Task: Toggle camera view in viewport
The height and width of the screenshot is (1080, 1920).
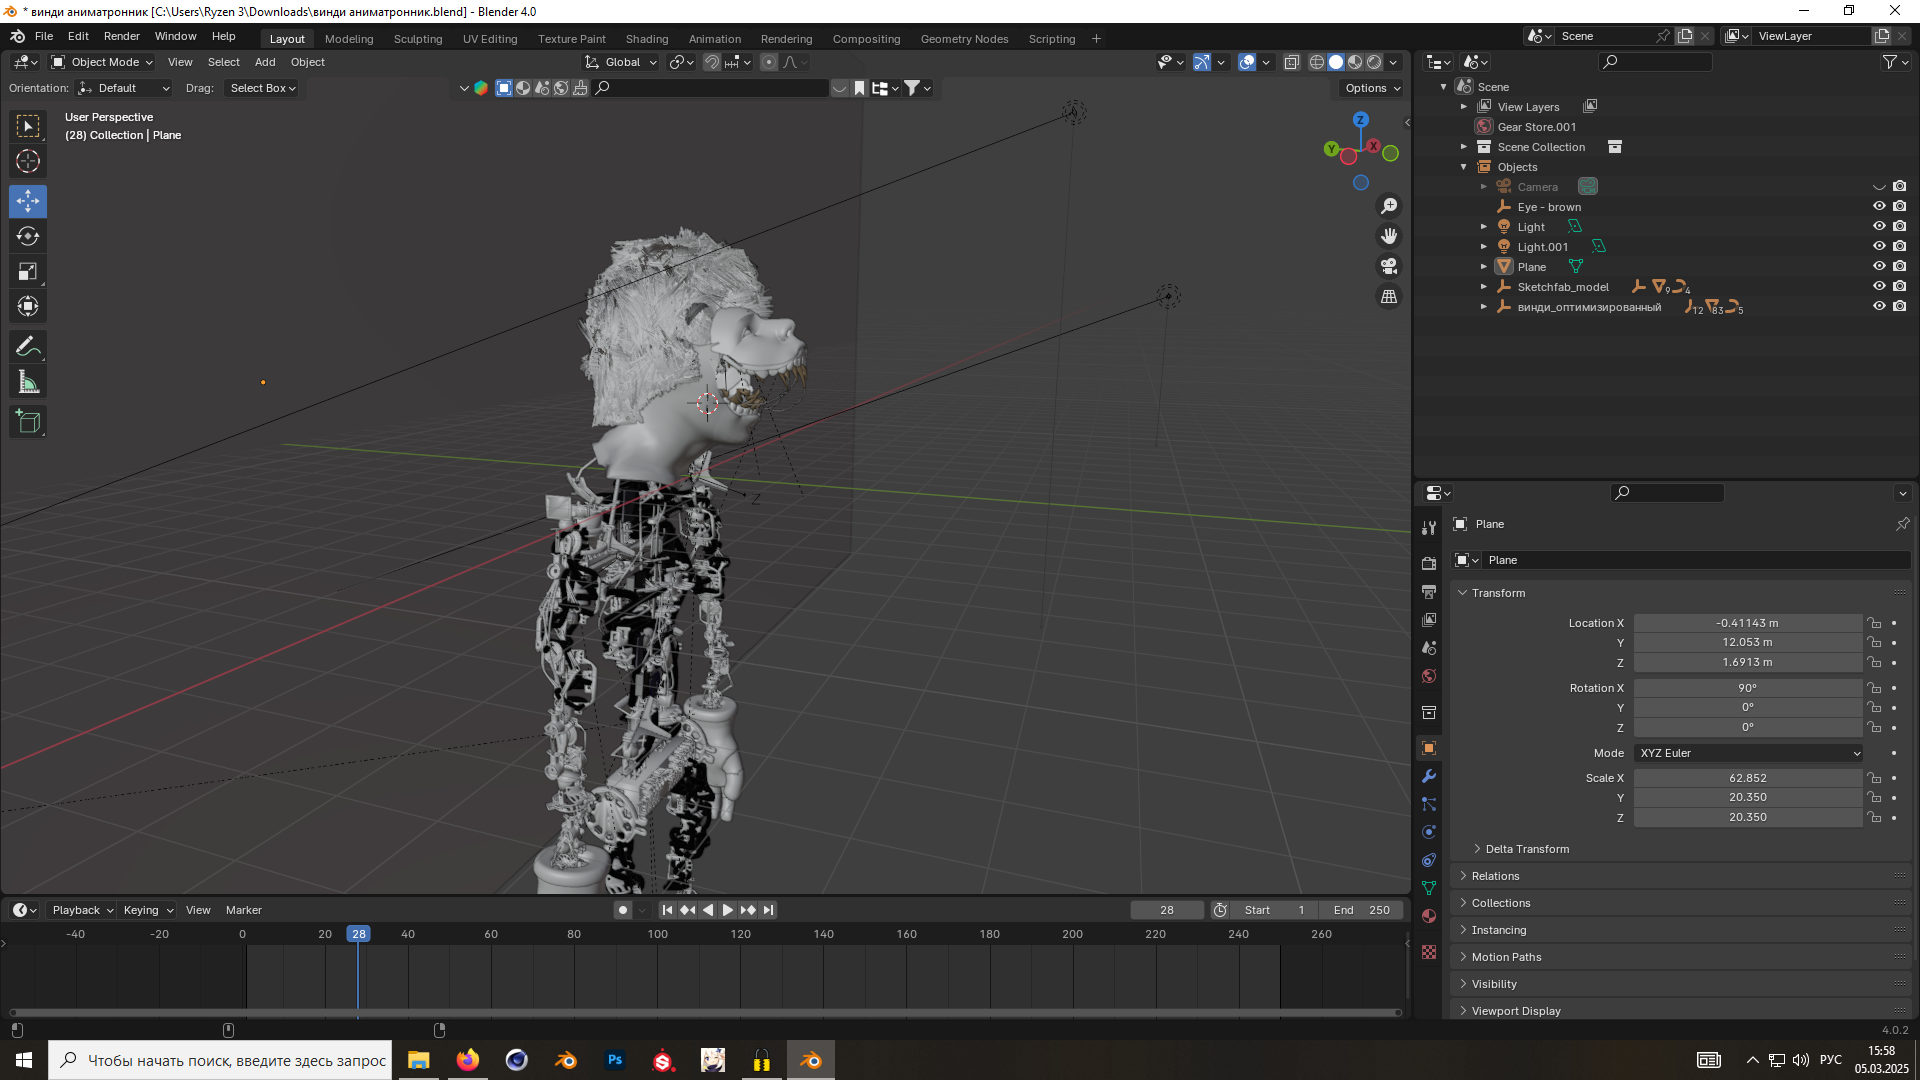Action: [x=1389, y=266]
